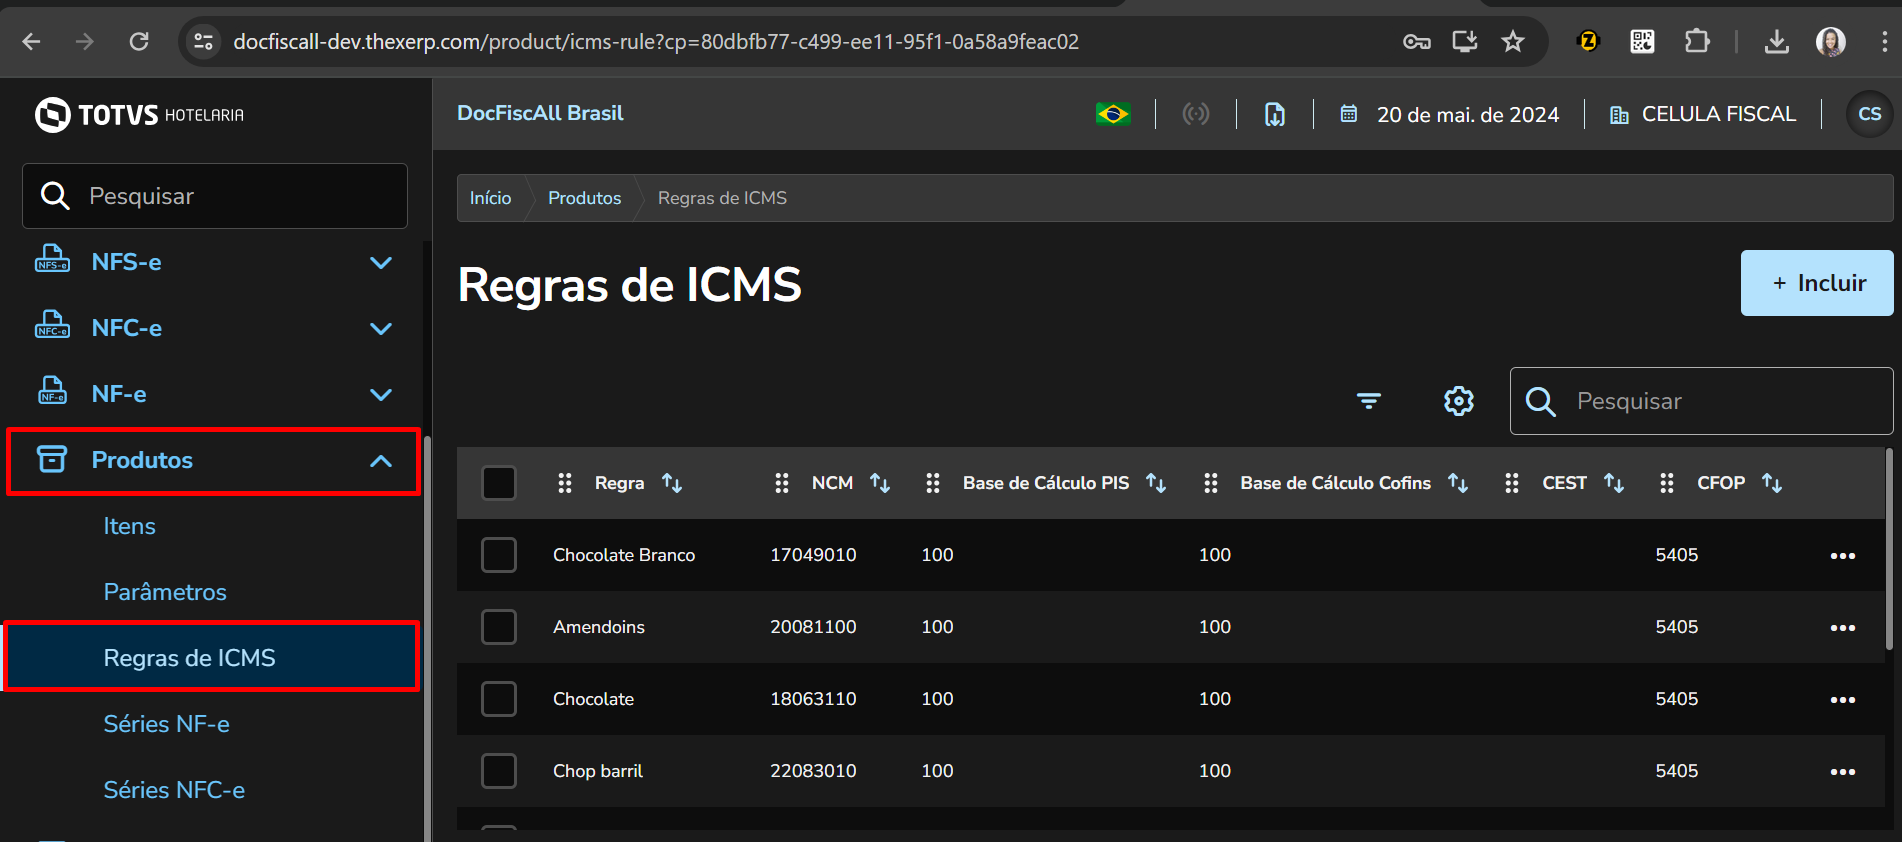Open row actions for Chop barril
1902x842 pixels.
(x=1843, y=771)
